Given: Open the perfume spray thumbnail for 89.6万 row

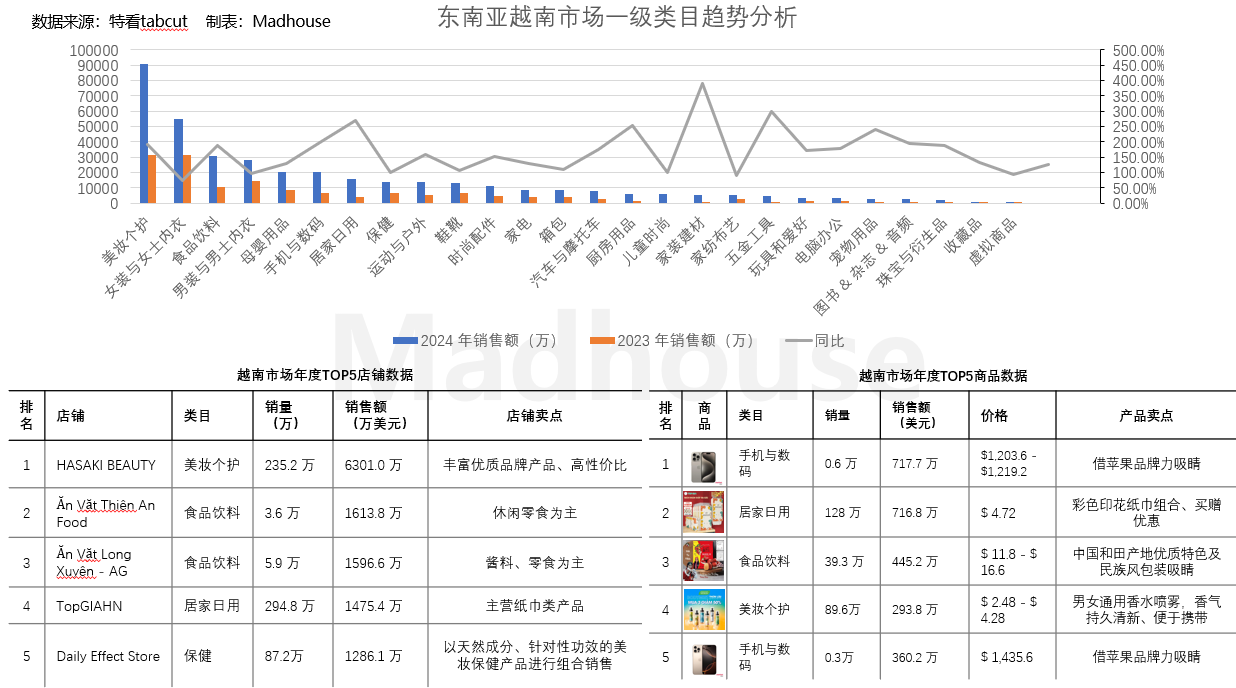Looking at the screenshot, I should click(703, 609).
